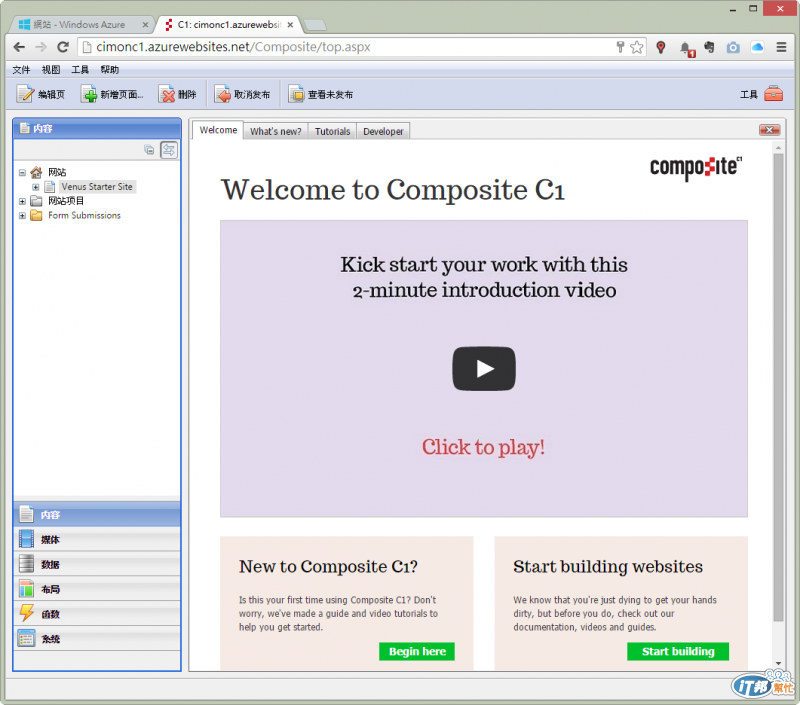The width and height of the screenshot is (800, 705).
Task: Expand the Form Submissions node
Action: coord(22,216)
